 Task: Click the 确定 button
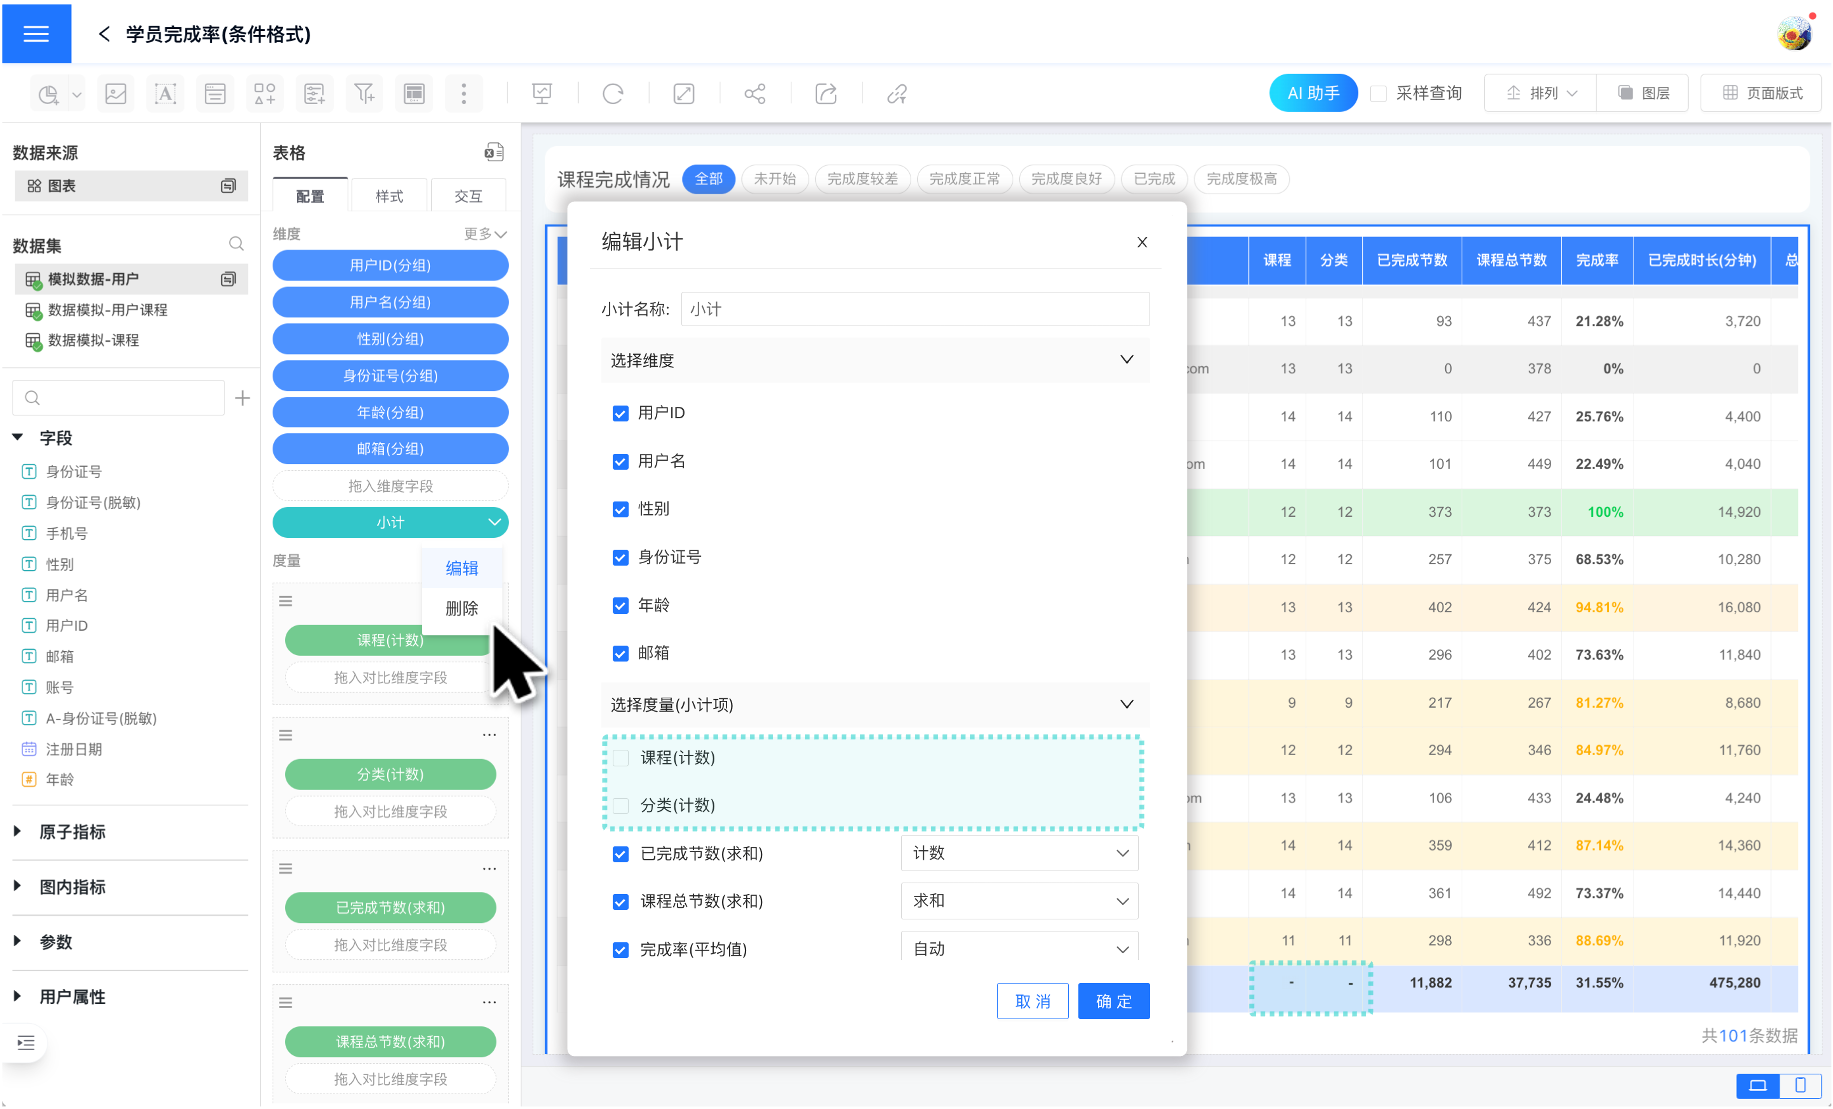[x=1113, y=1001]
